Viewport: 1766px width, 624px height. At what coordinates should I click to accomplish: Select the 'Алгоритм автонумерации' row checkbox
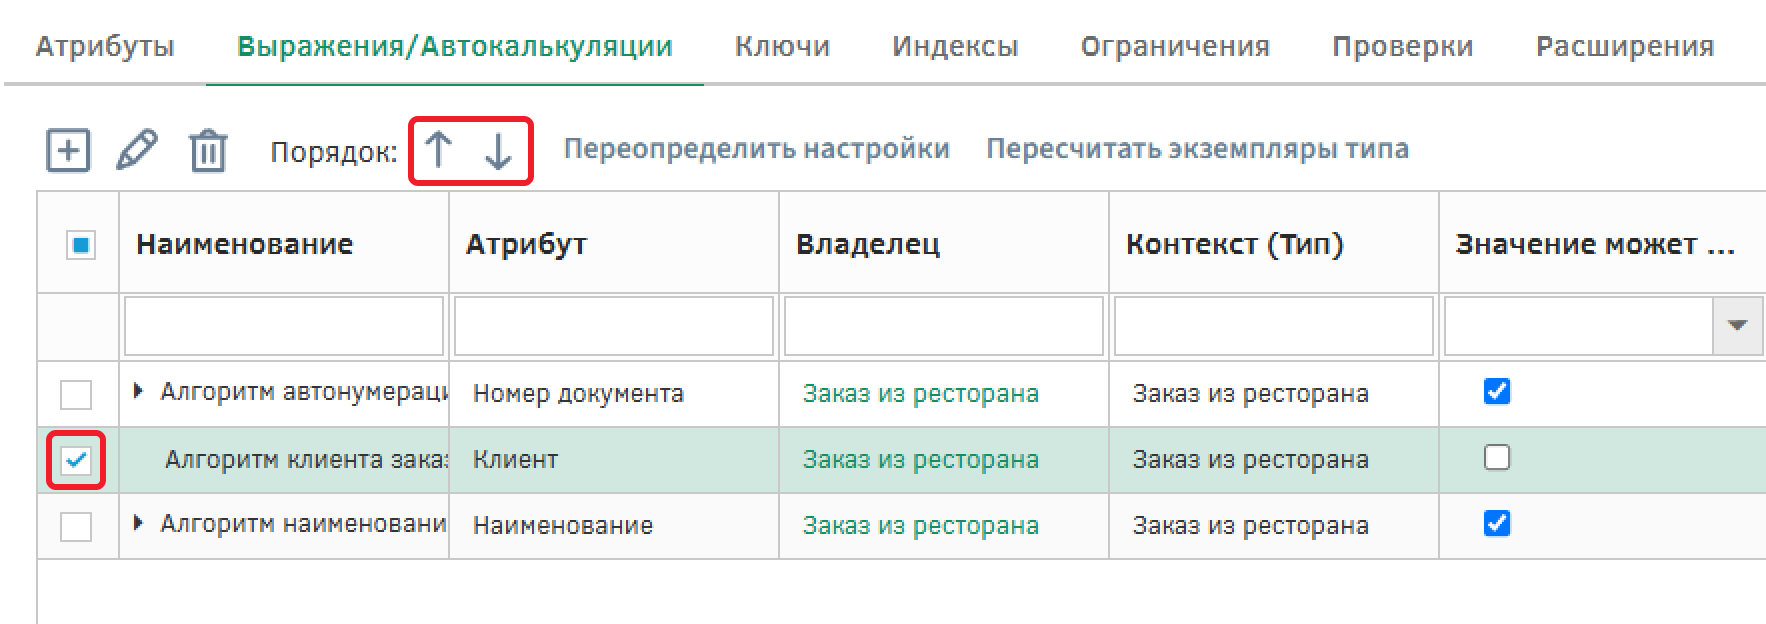(76, 394)
